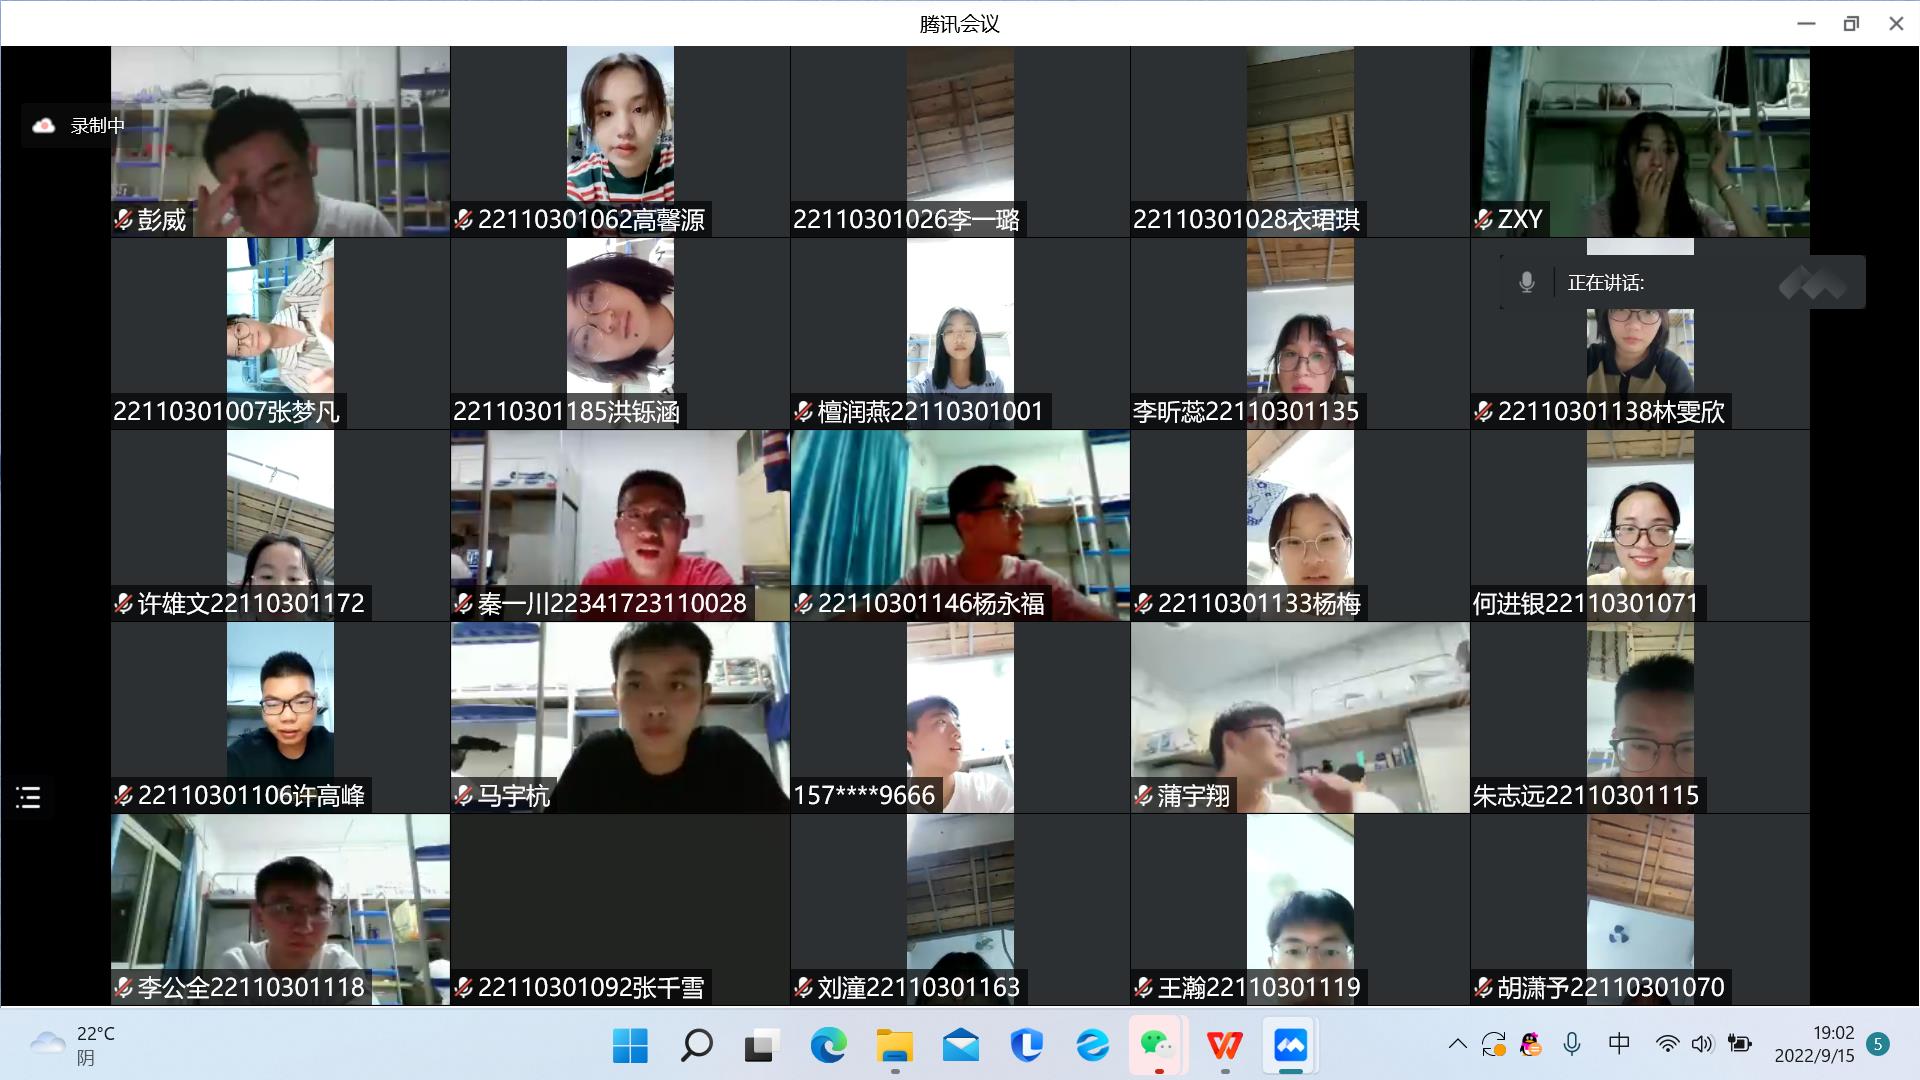The height and width of the screenshot is (1080, 1920).
Task: Click the microphone icon in speaking indicator
Action: (x=1526, y=283)
